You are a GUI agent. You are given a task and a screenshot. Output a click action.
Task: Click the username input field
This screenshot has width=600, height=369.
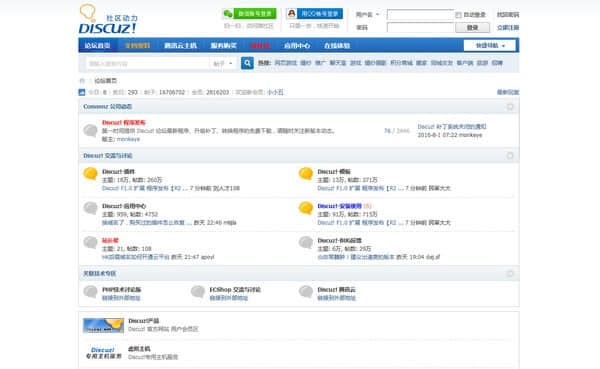[420, 15]
